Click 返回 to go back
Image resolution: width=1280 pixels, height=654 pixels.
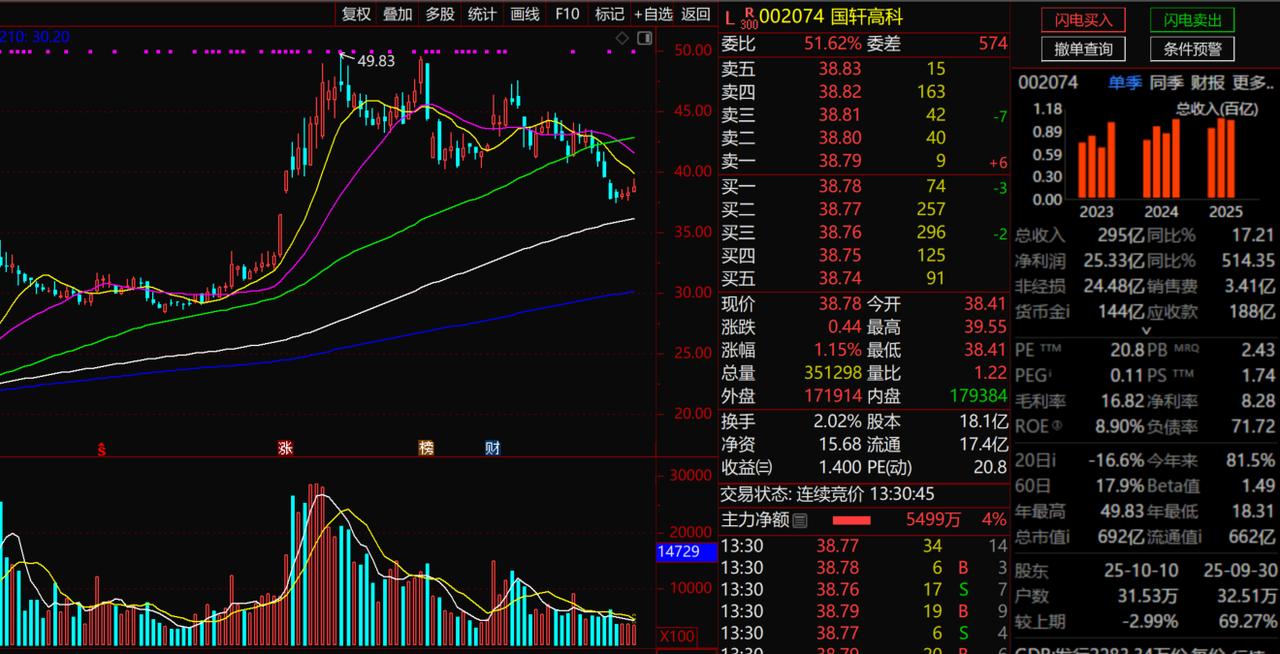696,14
